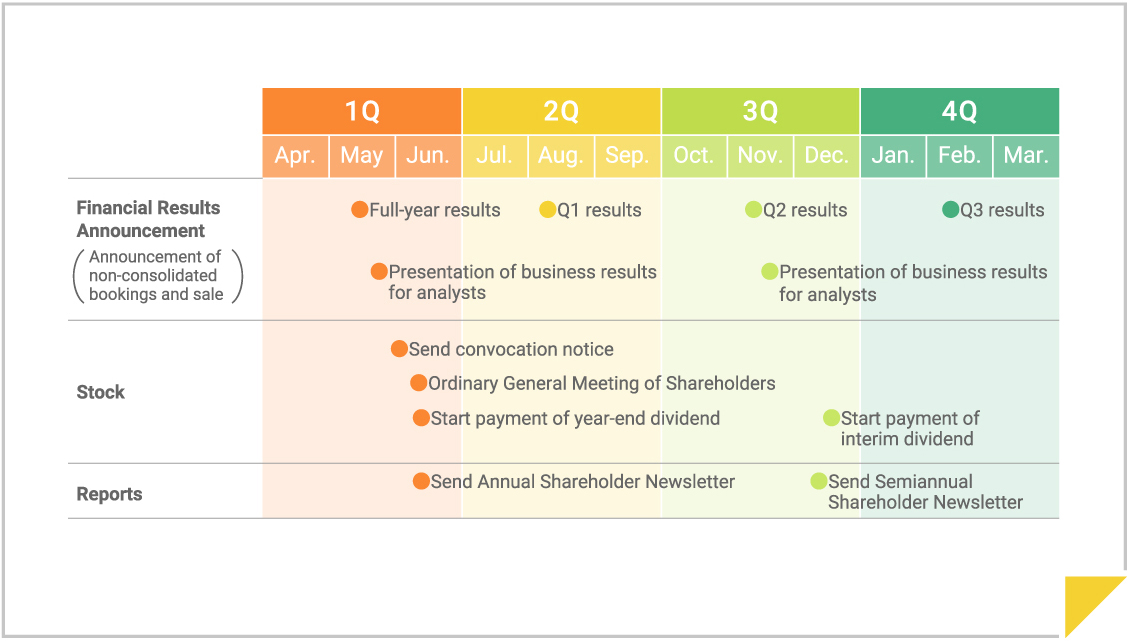This screenshot has width=1128, height=641.
Task: Click the year-end dividend payment dot
Action: point(422,418)
